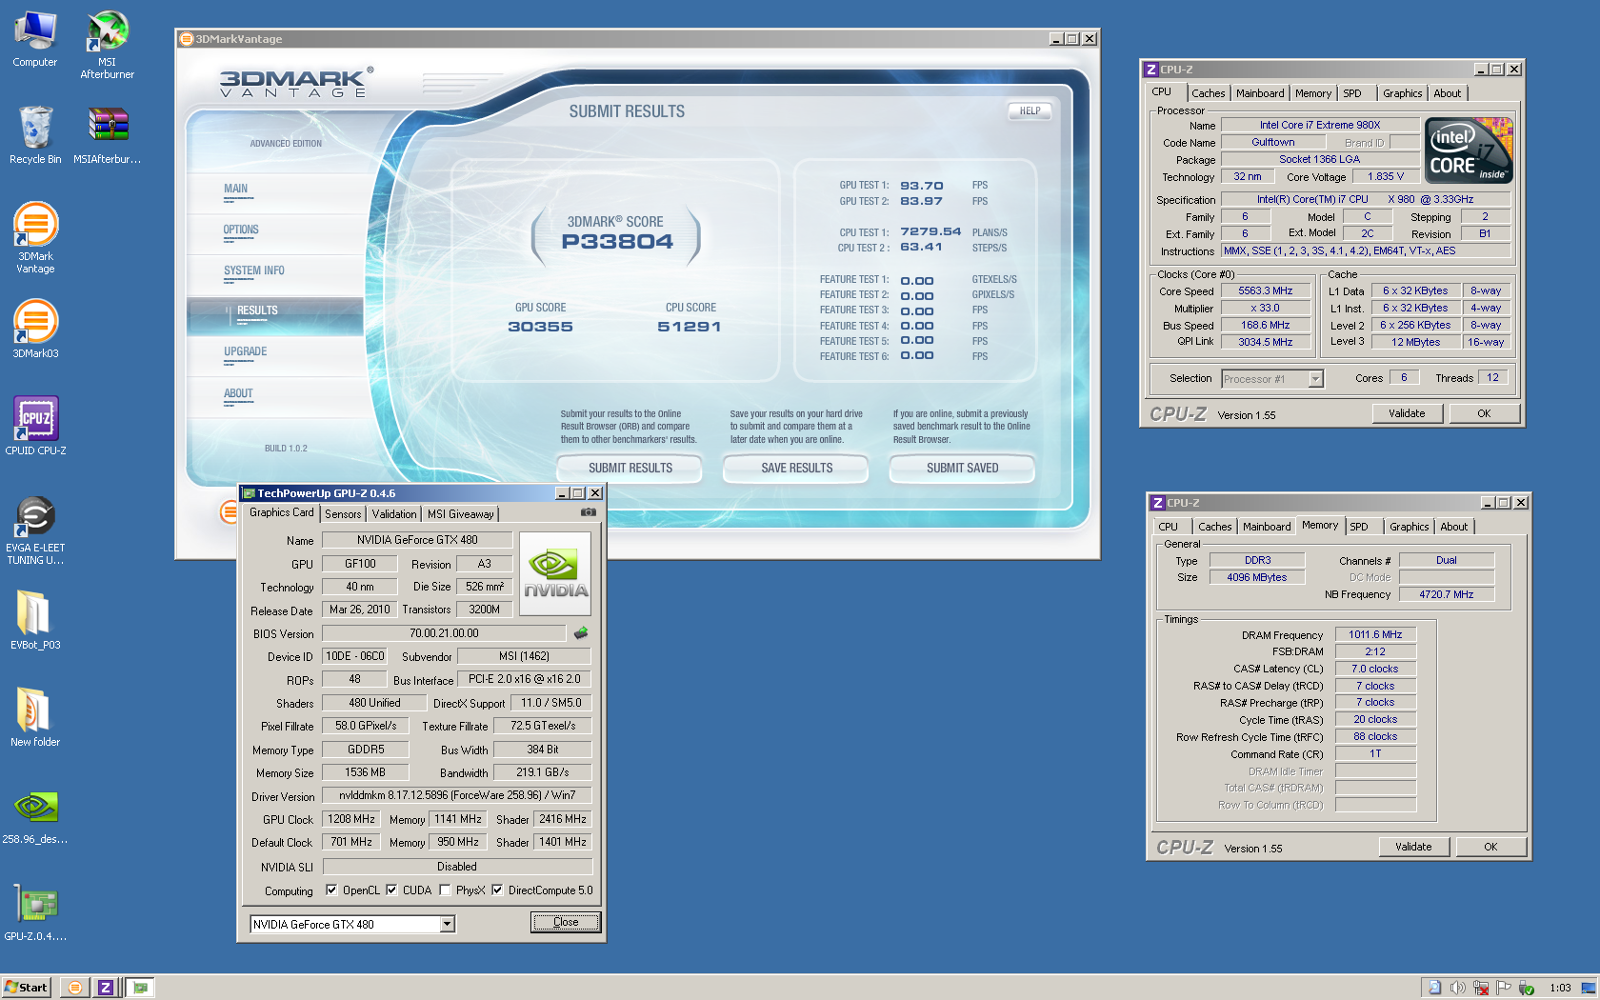Viewport: 1600px width, 1000px height.
Task: Toggle the DirectCompute 5.0 checkbox
Action: 496,890
